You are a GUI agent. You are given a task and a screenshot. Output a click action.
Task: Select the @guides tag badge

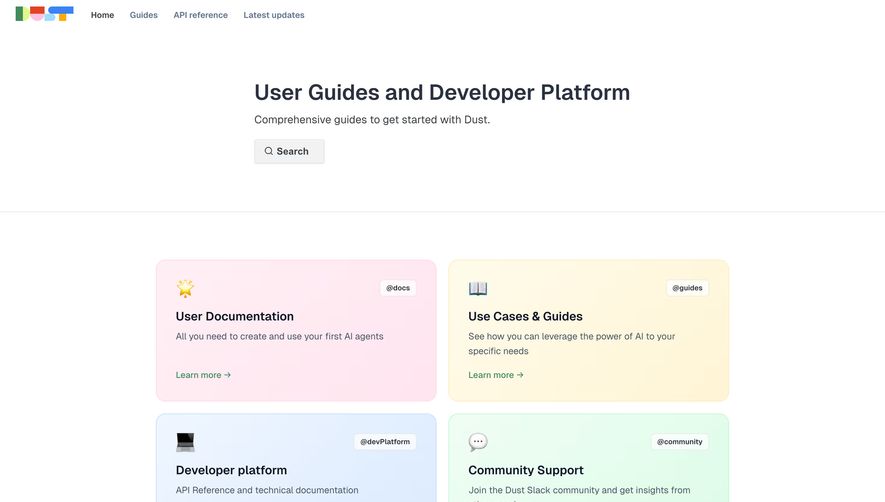tap(687, 288)
